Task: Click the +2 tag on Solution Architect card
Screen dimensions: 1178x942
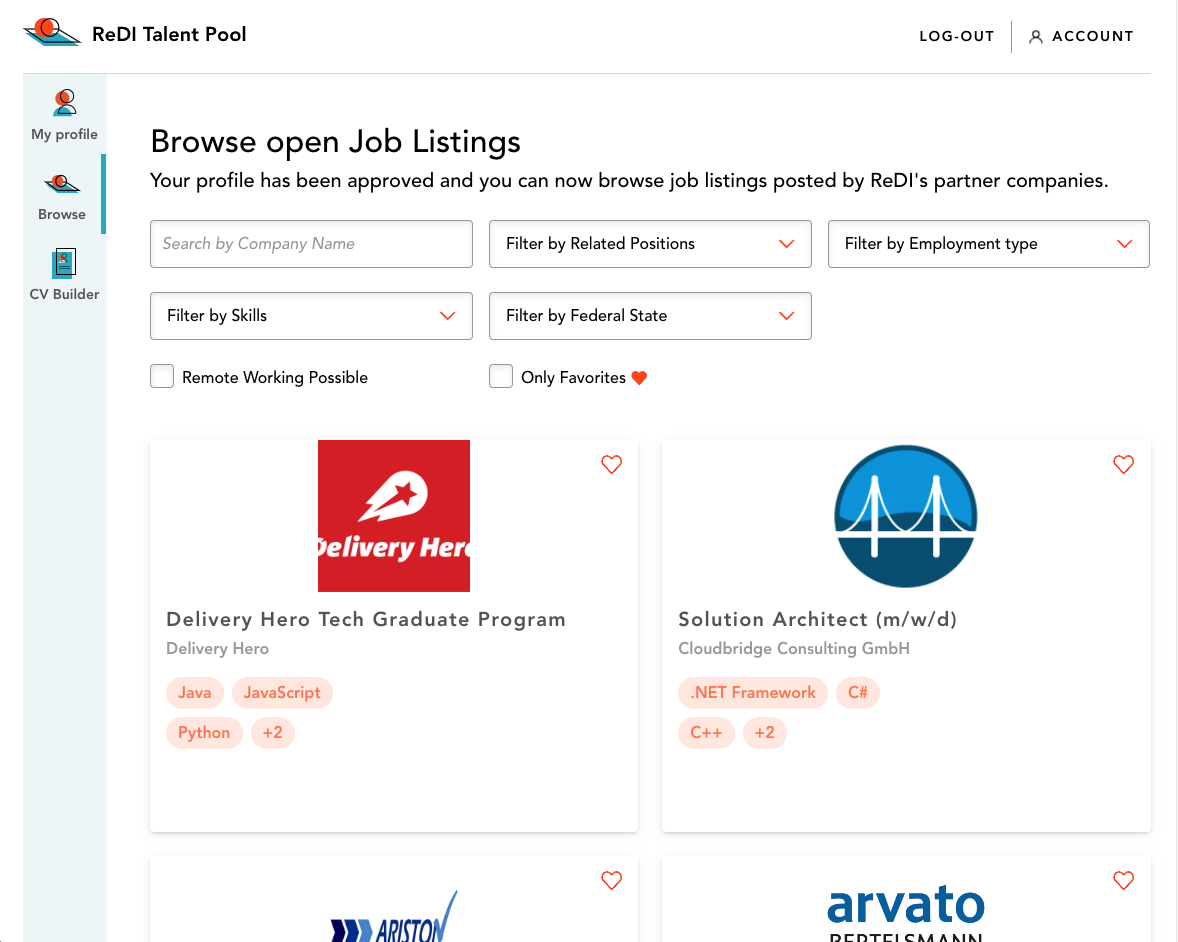Action: tap(765, 732)
